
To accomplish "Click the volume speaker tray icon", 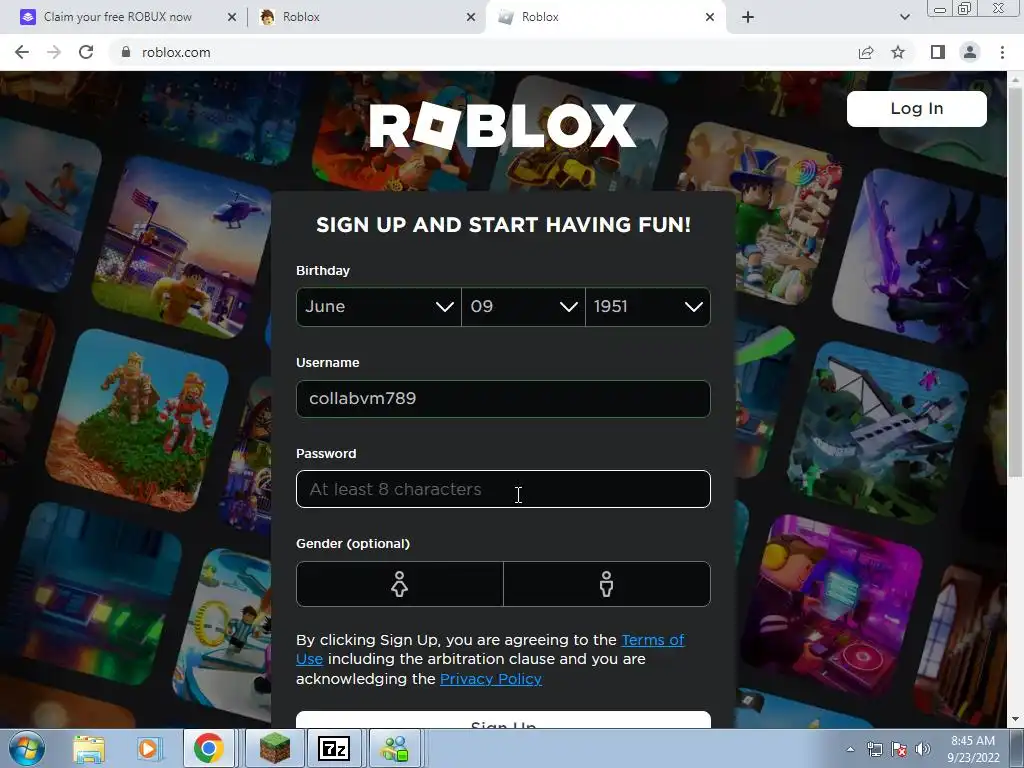I will [x=923, y=749].
